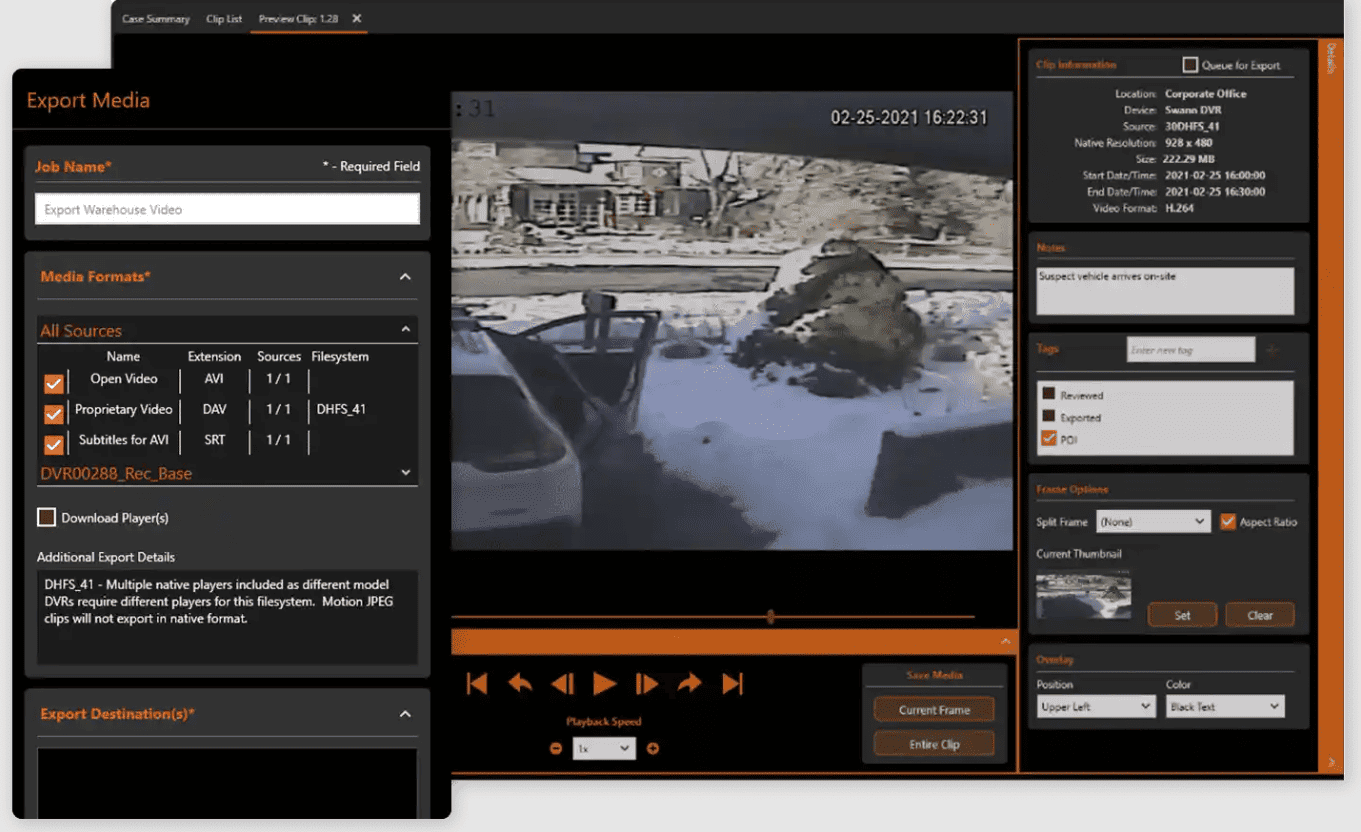Open the playback speed 1x dropdown

[x=604, y=748]
